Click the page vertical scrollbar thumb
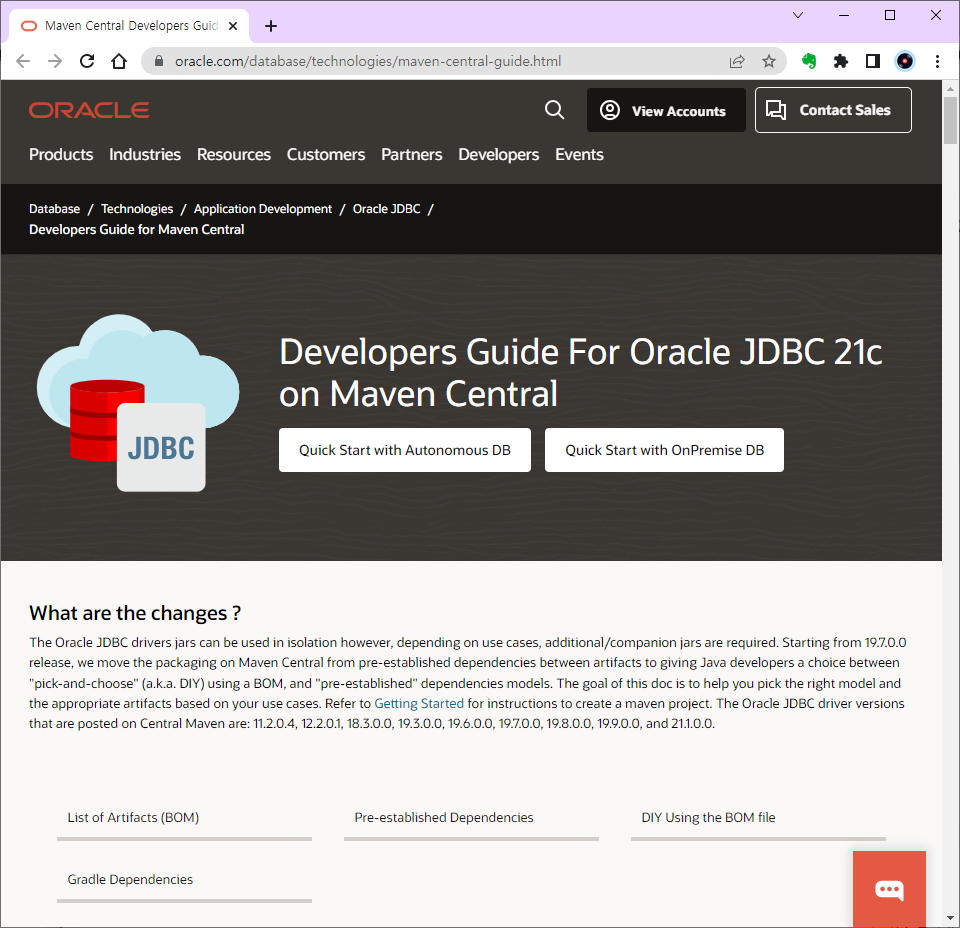Viewport: 960px width, 928px height. (x=950, y=119)
